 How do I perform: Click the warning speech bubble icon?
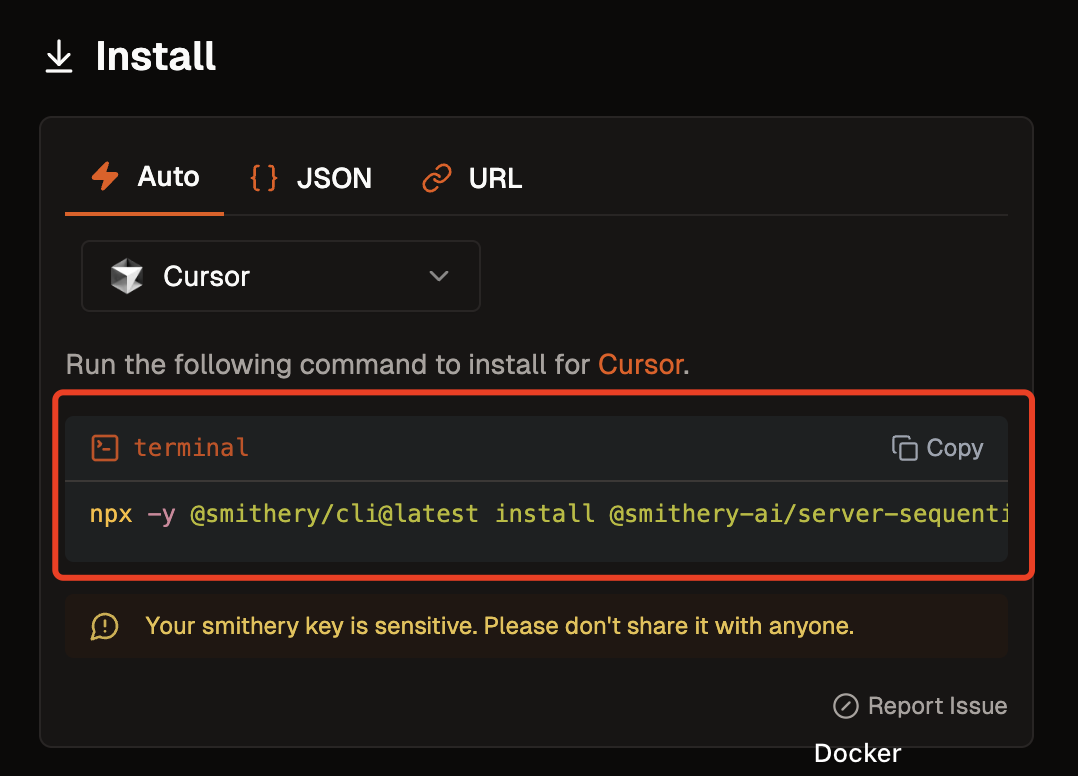point(104,627)
